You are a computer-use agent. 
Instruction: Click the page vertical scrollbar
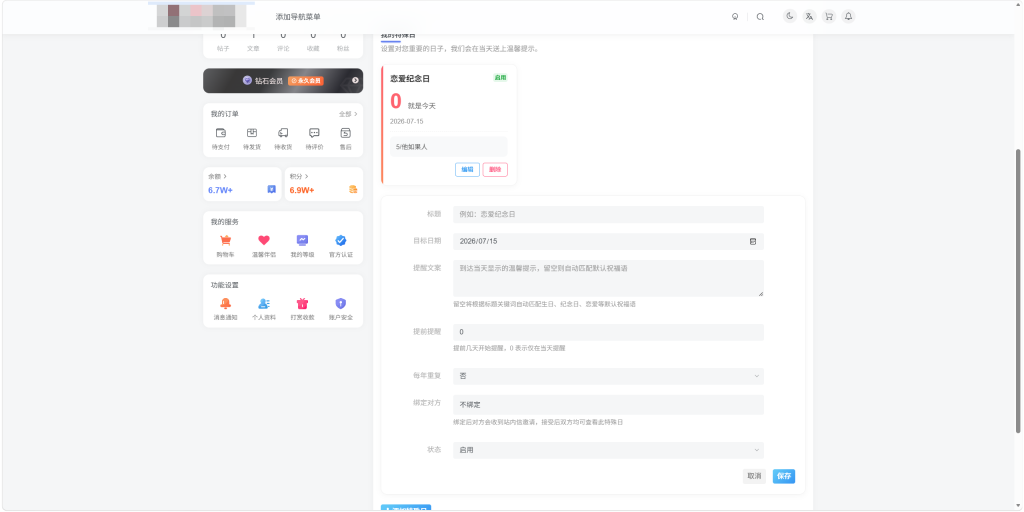click(x=1017, y=290)
